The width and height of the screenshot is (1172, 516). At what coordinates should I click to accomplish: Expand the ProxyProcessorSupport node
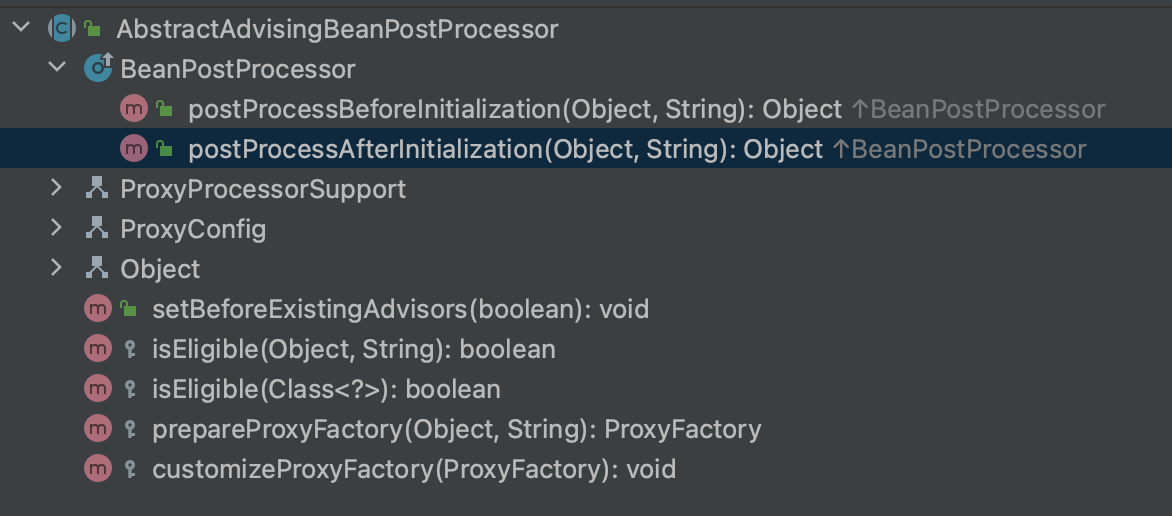pyautogui.click(x=57, y=189)
